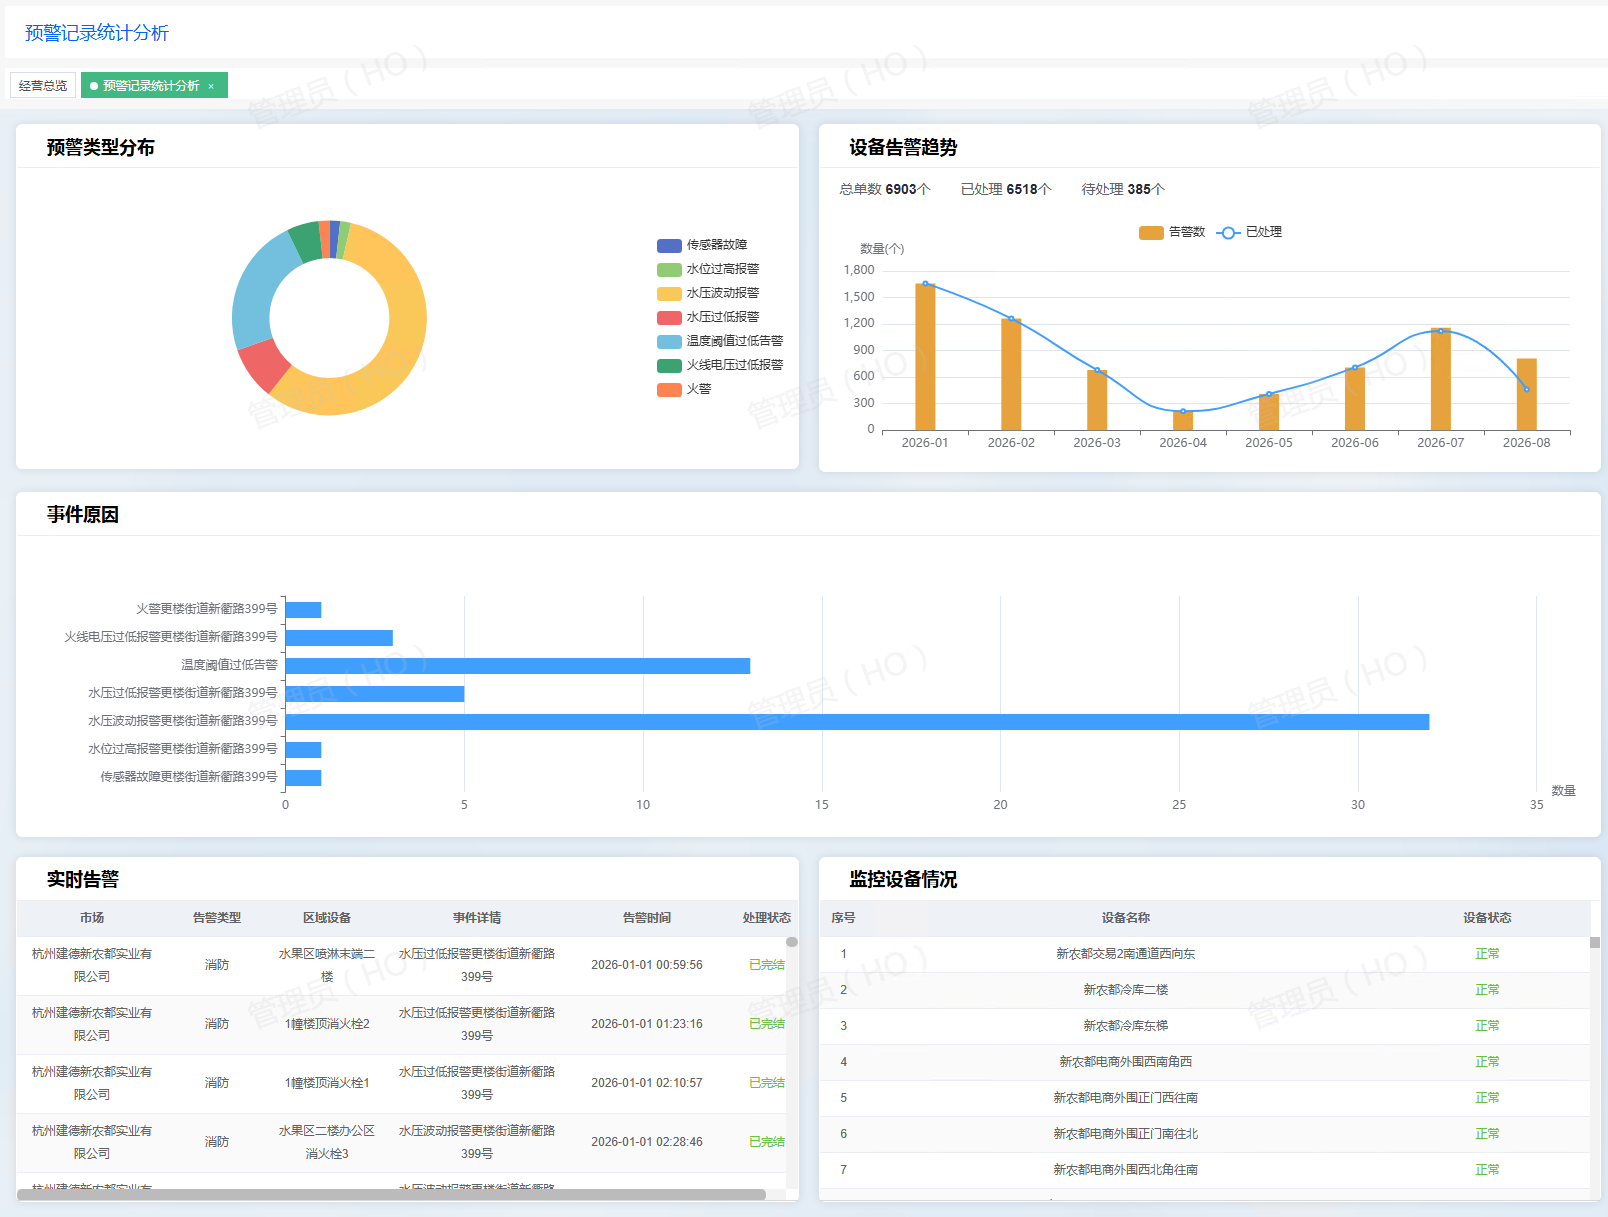Click the vertical scrollbar thumb in 监控设备情况

pyautogui.click(x=1595, y=942)
